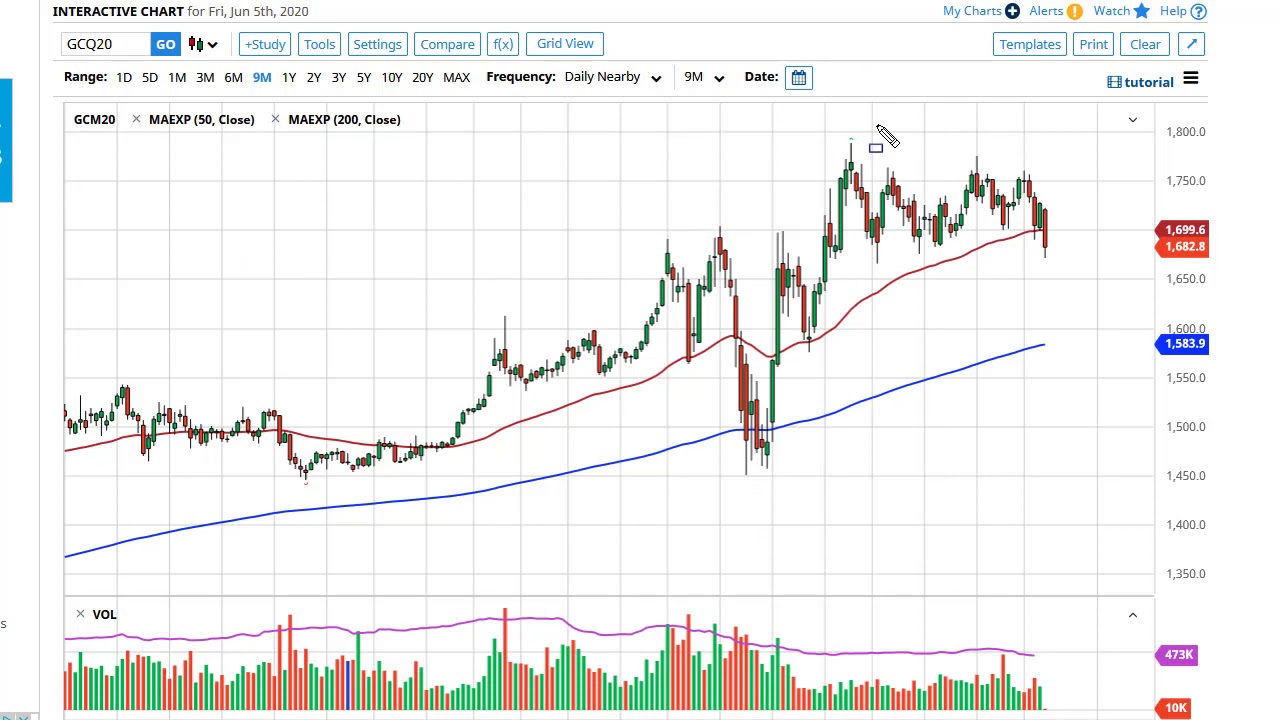Select the 3Y range
Viewport: 1280px width, 720px height.
(x=339, y=77)
